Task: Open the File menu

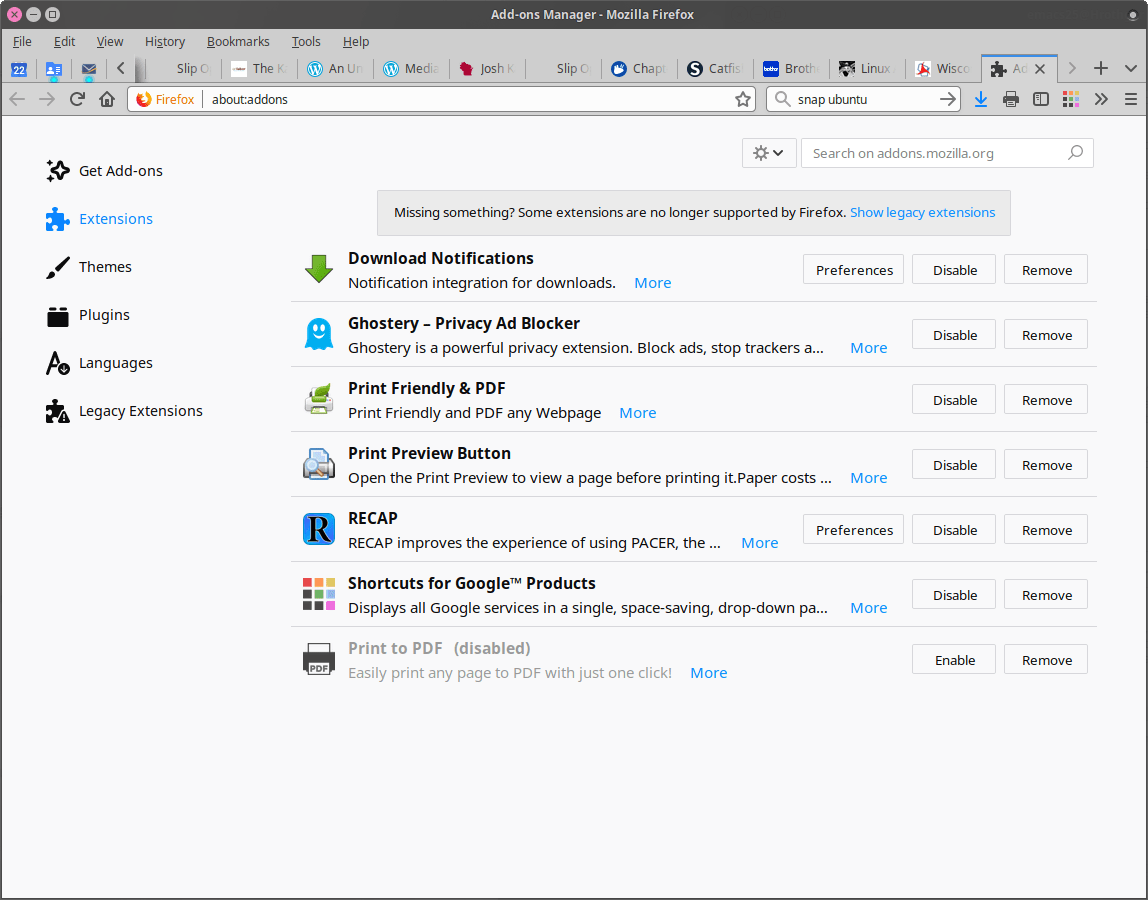Action: point(22,42)
